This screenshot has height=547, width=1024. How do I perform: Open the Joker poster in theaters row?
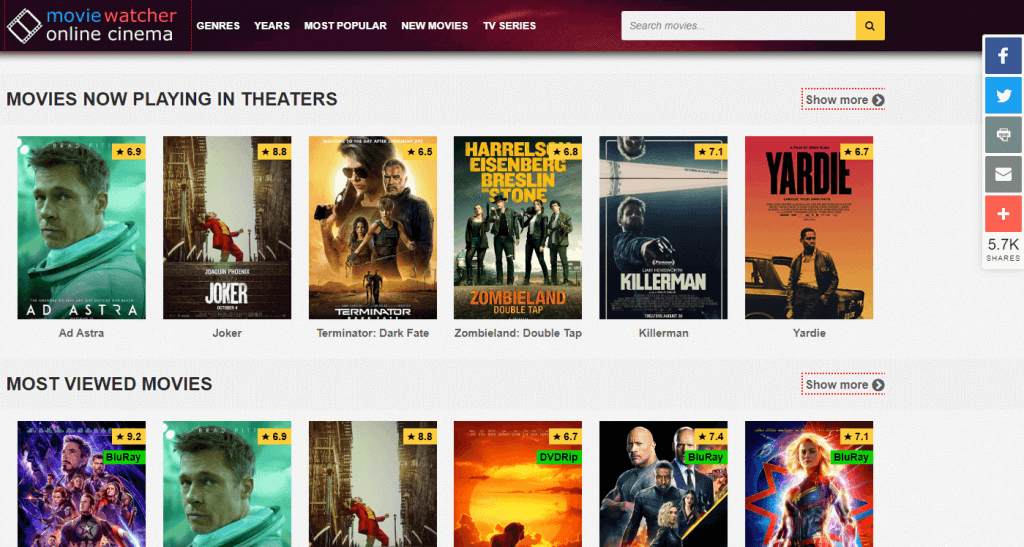pyautogui.click(x=227, y=228)
